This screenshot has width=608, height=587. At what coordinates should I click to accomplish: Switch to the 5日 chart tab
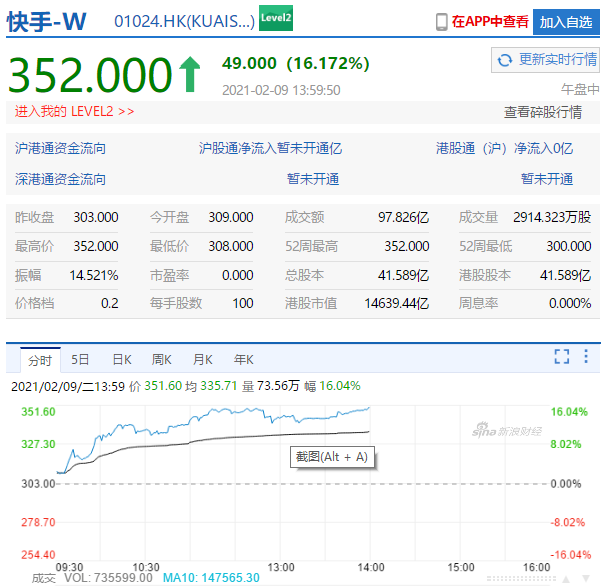pos(80,360)
